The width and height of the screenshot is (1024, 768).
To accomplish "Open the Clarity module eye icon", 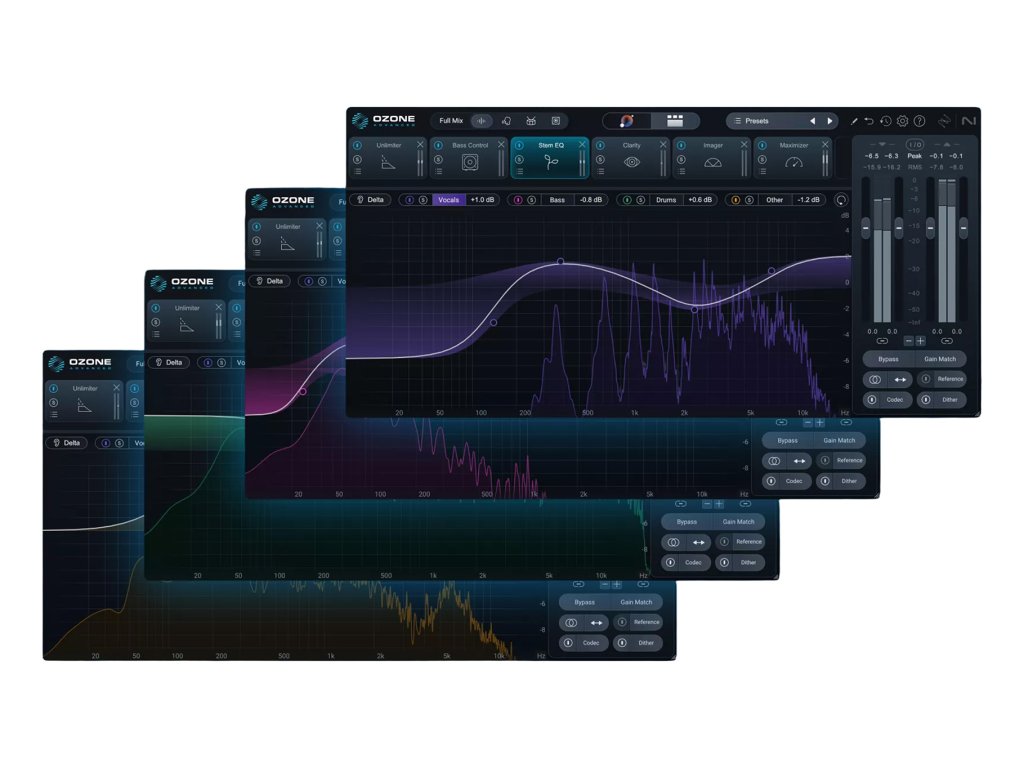I will (631, 163).
